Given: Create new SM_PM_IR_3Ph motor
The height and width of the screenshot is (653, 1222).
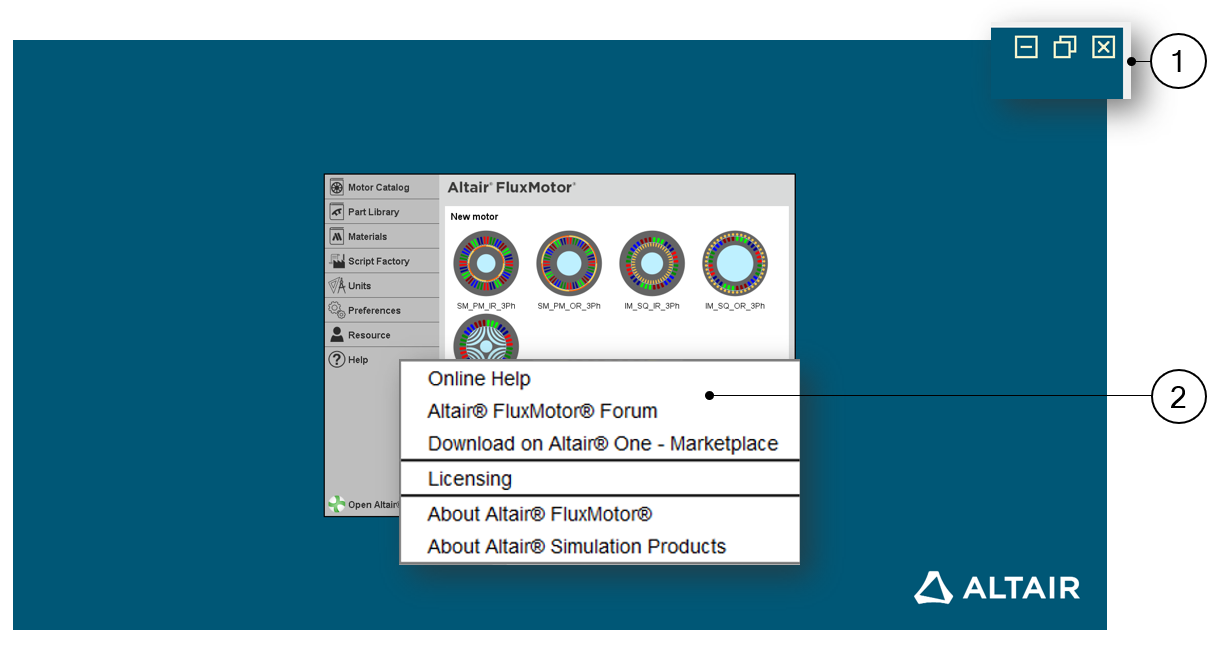Looking at the screenshot, I should pyautogui.click(x=486, y=264).
